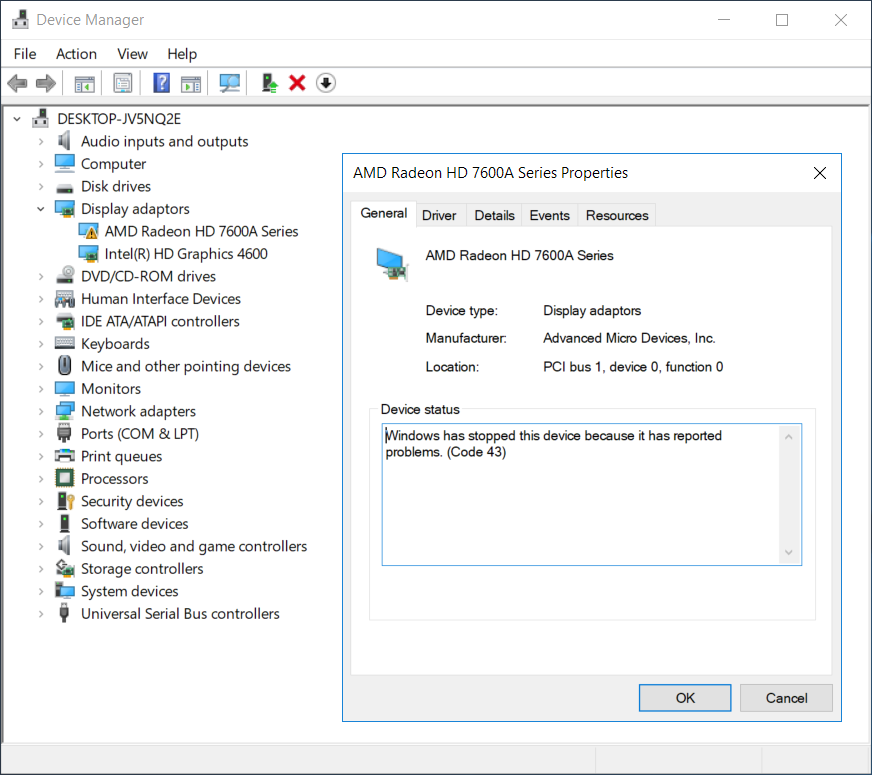The height and width of the screenshot is (775, 872).
Task: Click the Human Interface Devices icon
Action: tap(65, 299)
